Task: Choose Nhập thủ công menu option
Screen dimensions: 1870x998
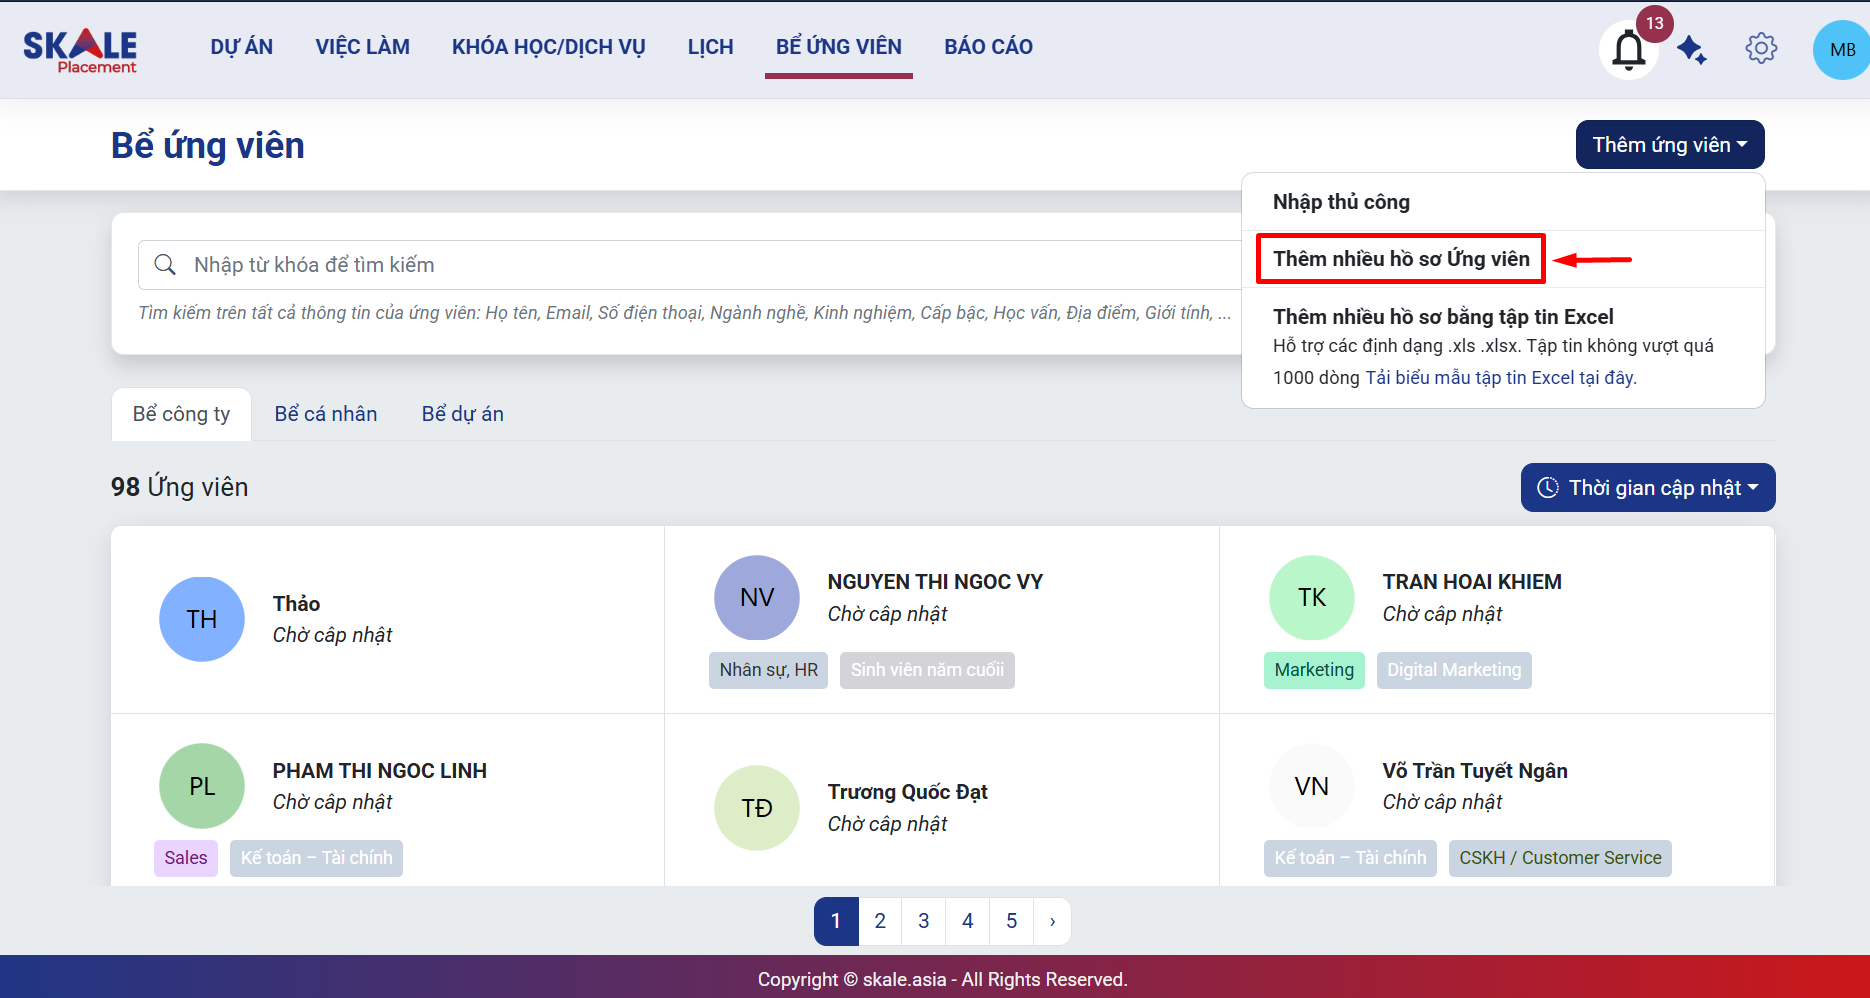Action: click(1341, 202)
